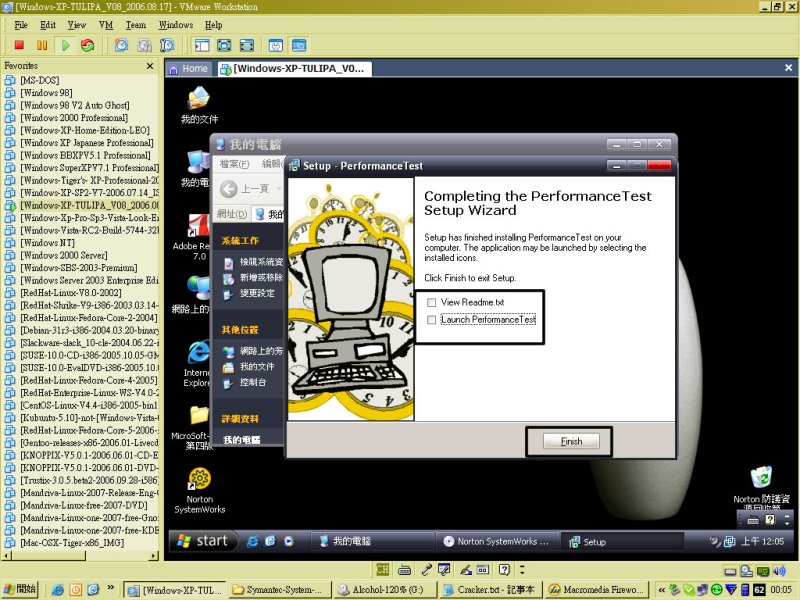
Task: Enable the Launch PerformanceTest checkbox
Action: click(x=432, y=320)
